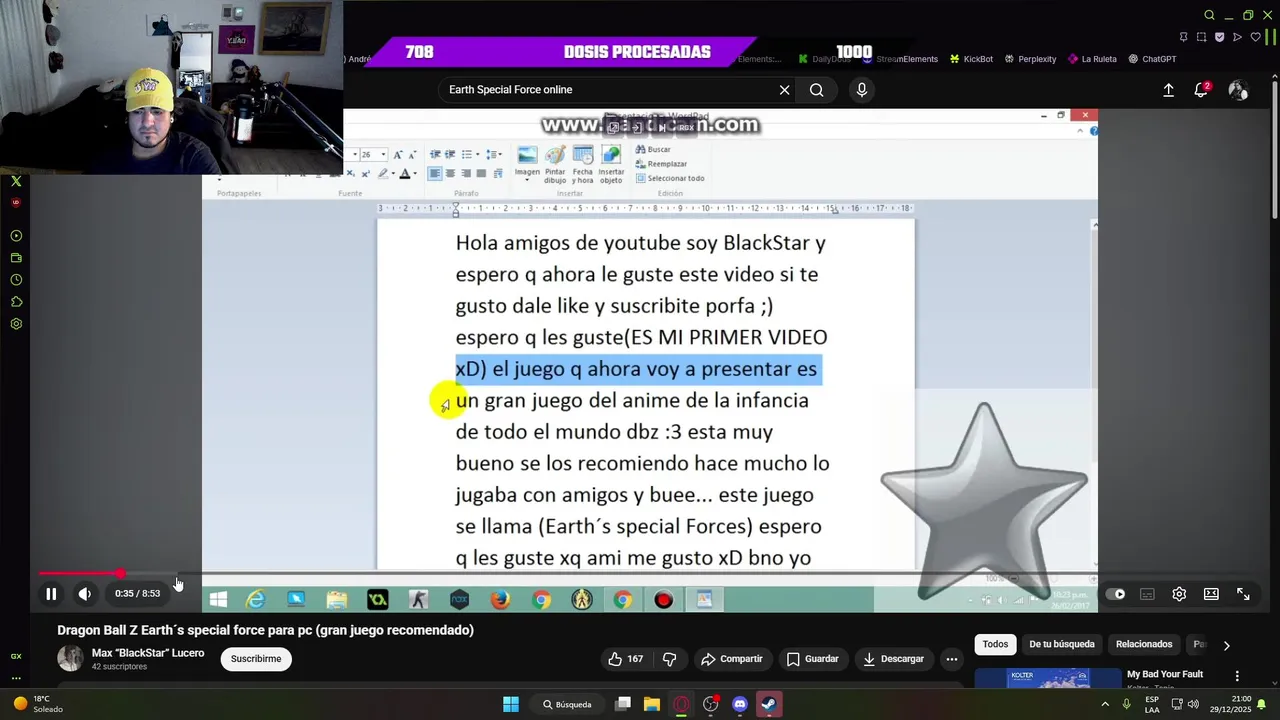Click the Suscribirme button
Image resolution: width=1280 pixels, height=720 pixels.
point(256,659)
